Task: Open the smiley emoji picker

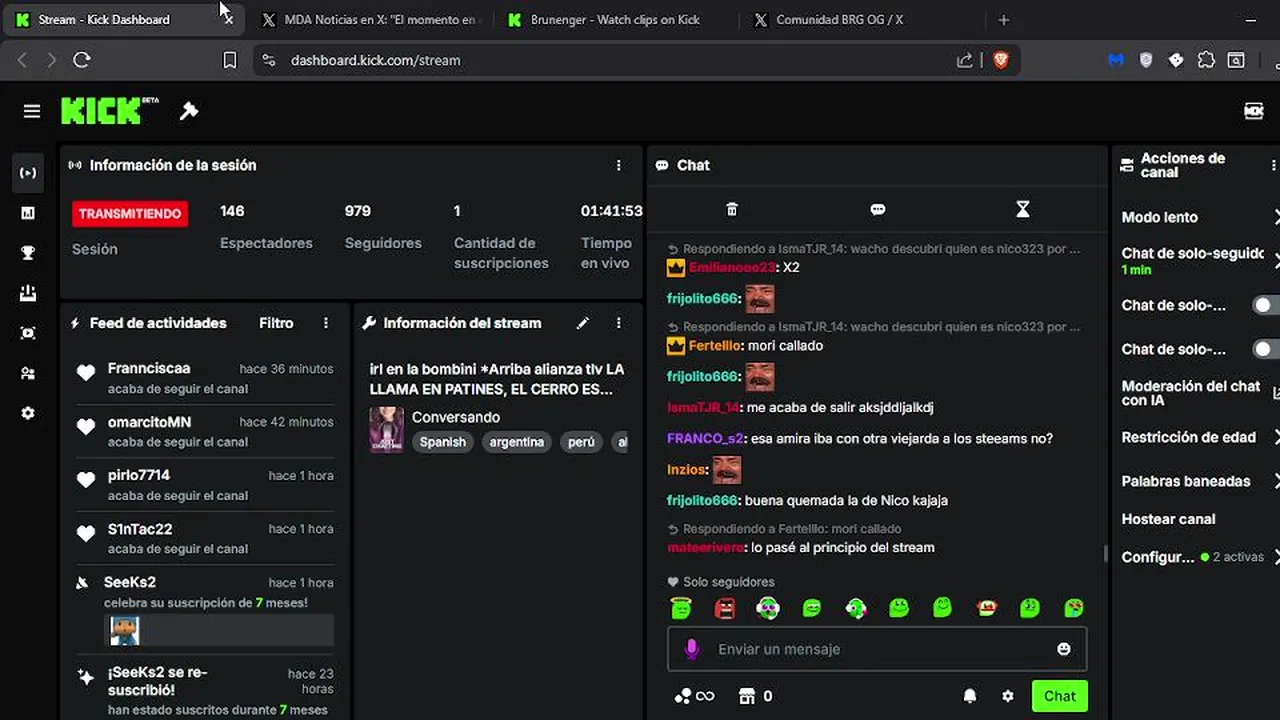Action: tap(1064, 649)
